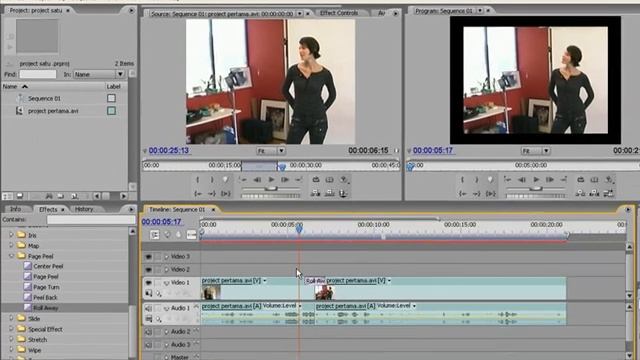
Task: Click Insert button in Source monitor
Action: (316, 193)
